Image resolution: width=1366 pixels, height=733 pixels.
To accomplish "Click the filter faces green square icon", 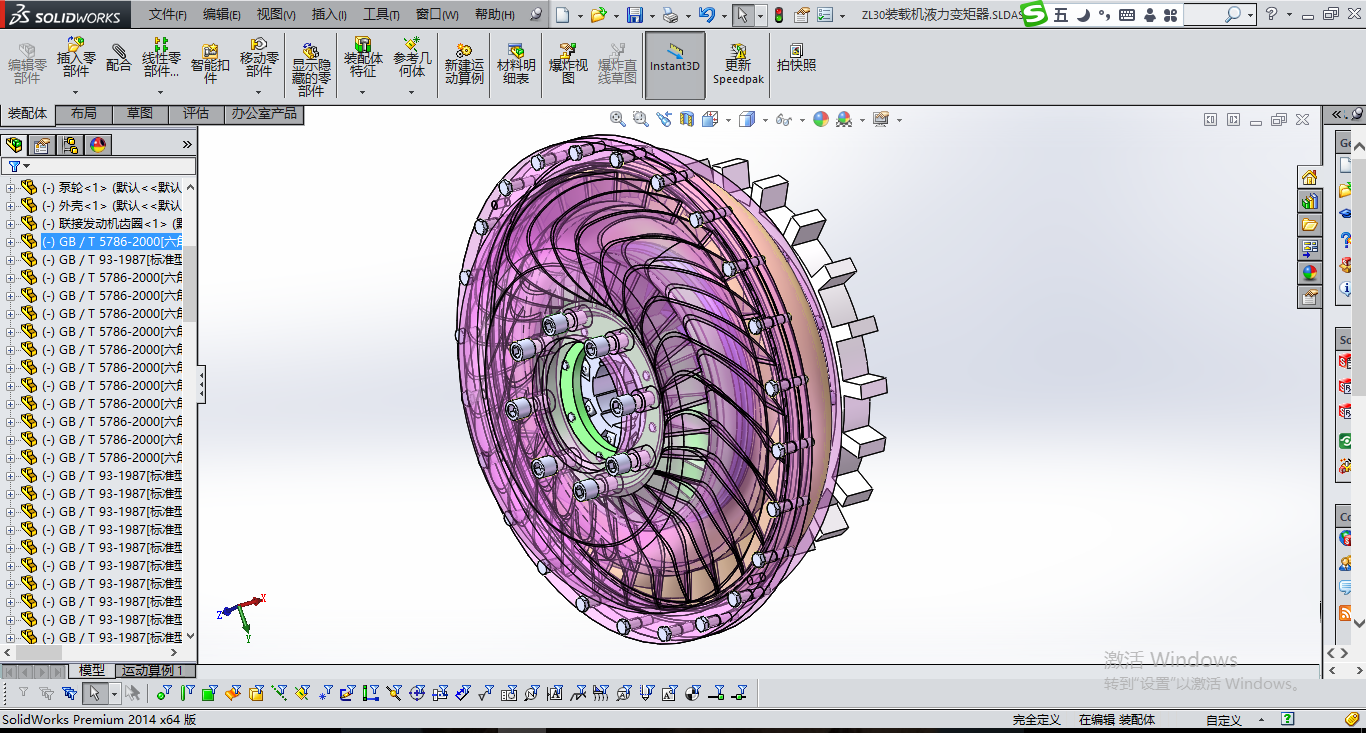I will pyautogui.click(x=209, y=692).
